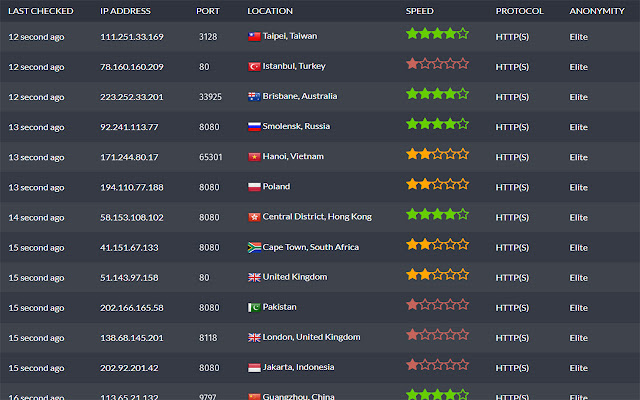Click Jakarta, Indonesia location text

click(298, 367)
